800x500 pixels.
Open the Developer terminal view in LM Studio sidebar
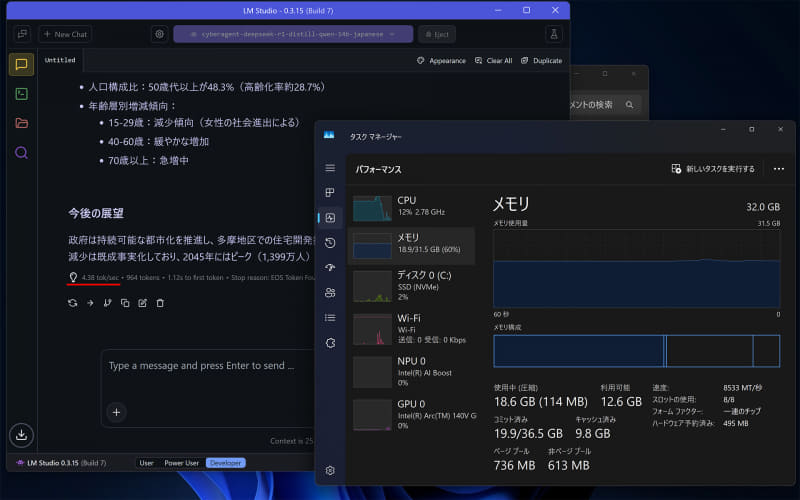point(21,94)
